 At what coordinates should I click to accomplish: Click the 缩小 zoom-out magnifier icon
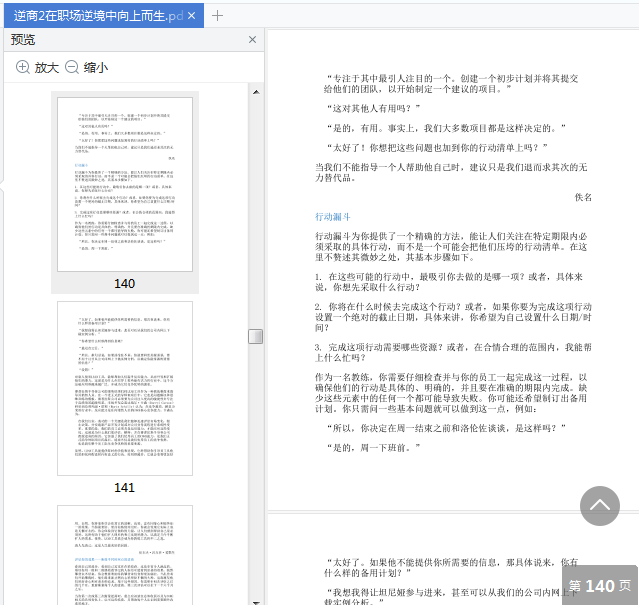(x=72, y=67)
